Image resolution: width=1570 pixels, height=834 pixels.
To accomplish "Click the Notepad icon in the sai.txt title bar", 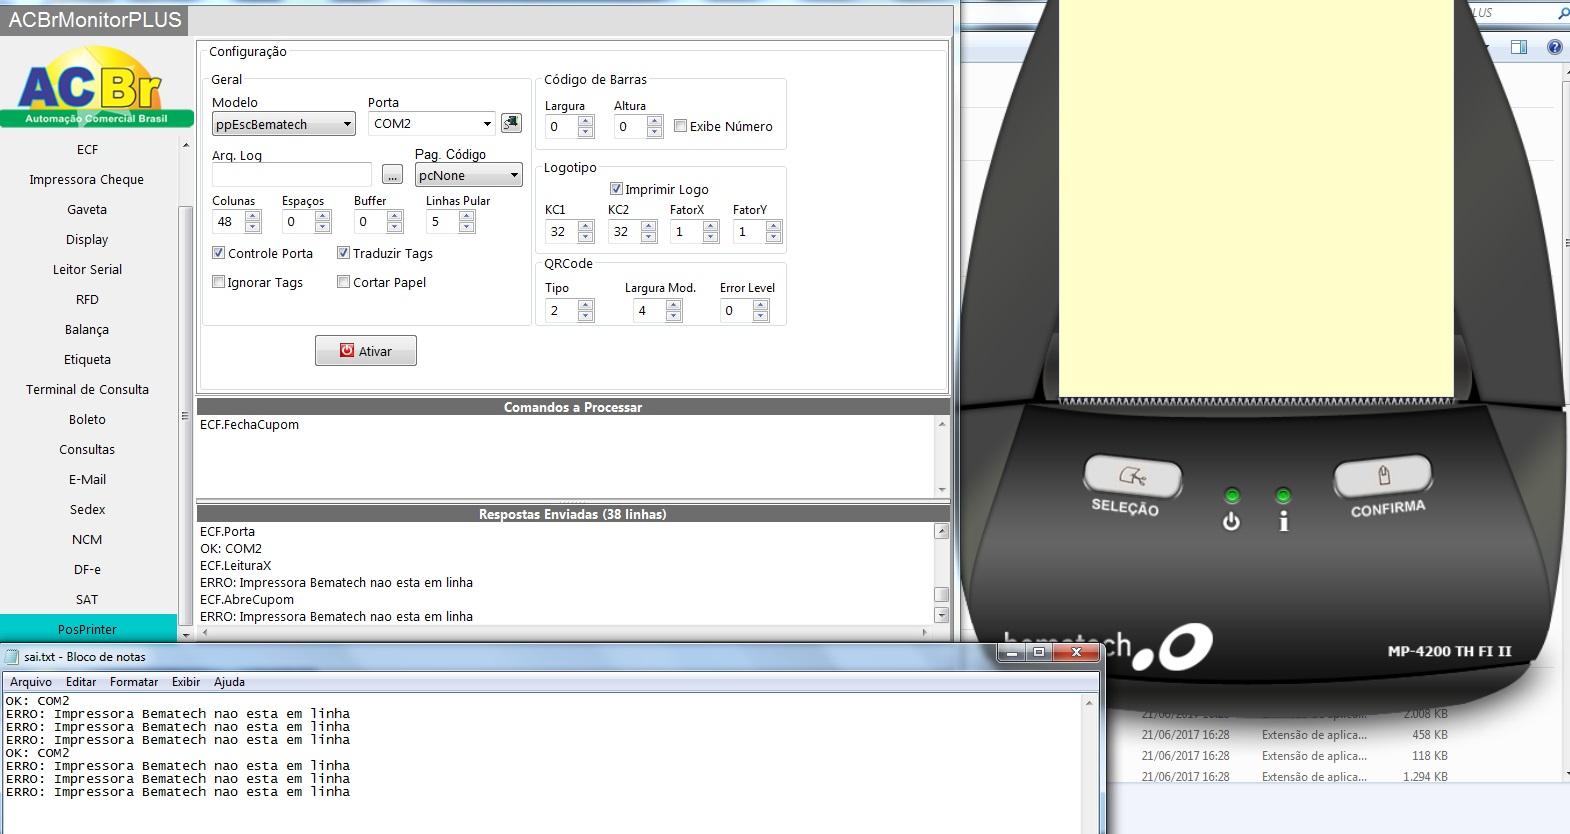I will coord(12,657).
